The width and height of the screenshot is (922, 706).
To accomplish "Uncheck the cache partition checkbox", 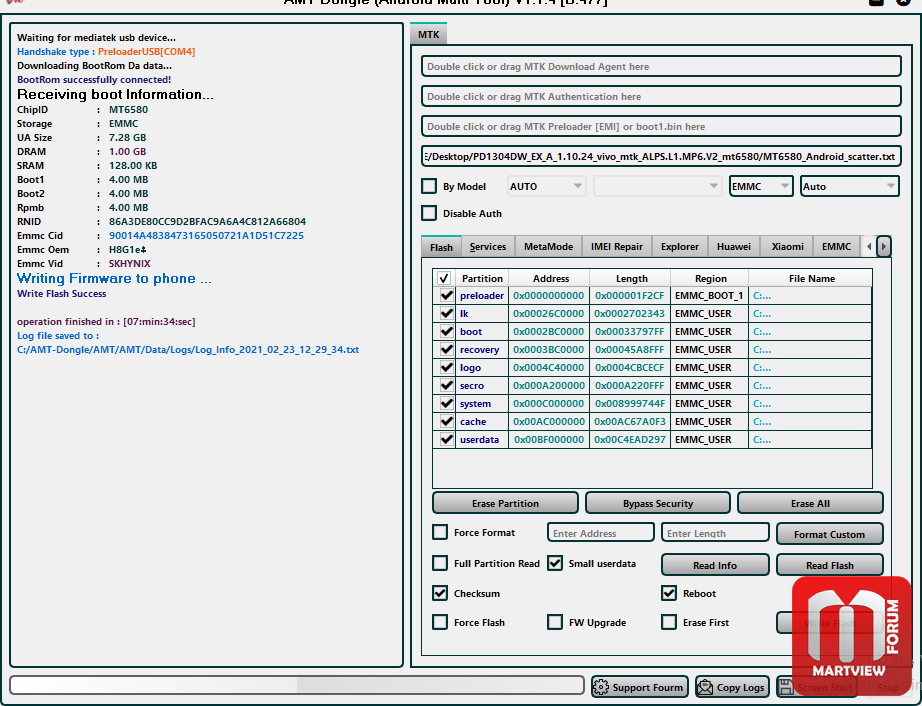I will [446, 421].
